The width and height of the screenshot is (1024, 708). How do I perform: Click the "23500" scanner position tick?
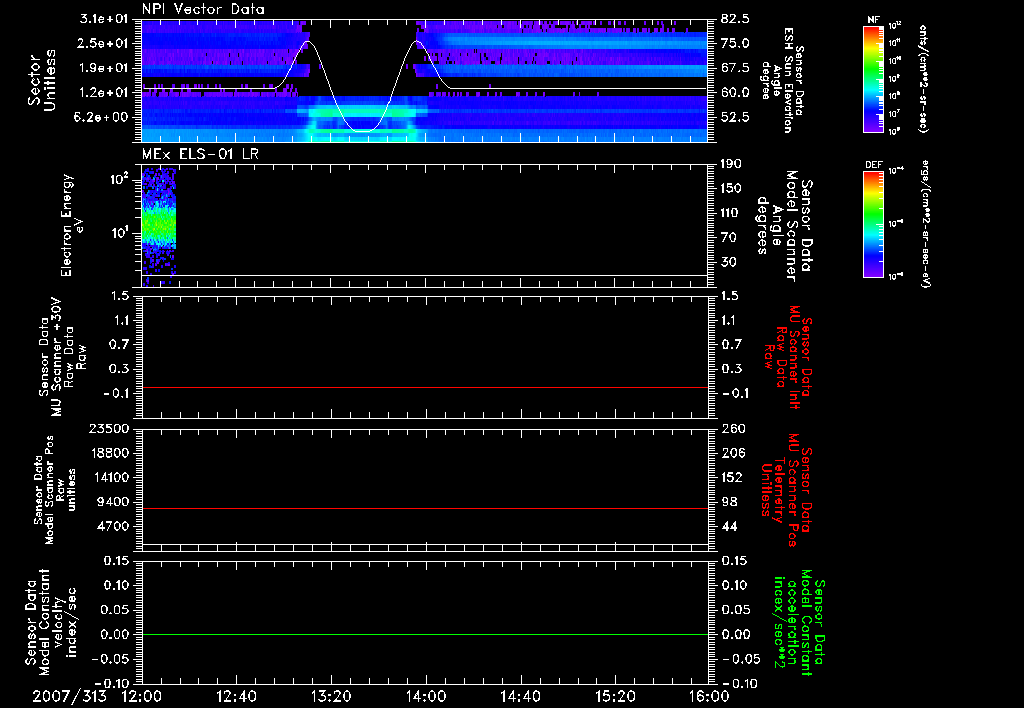point(108,429)
